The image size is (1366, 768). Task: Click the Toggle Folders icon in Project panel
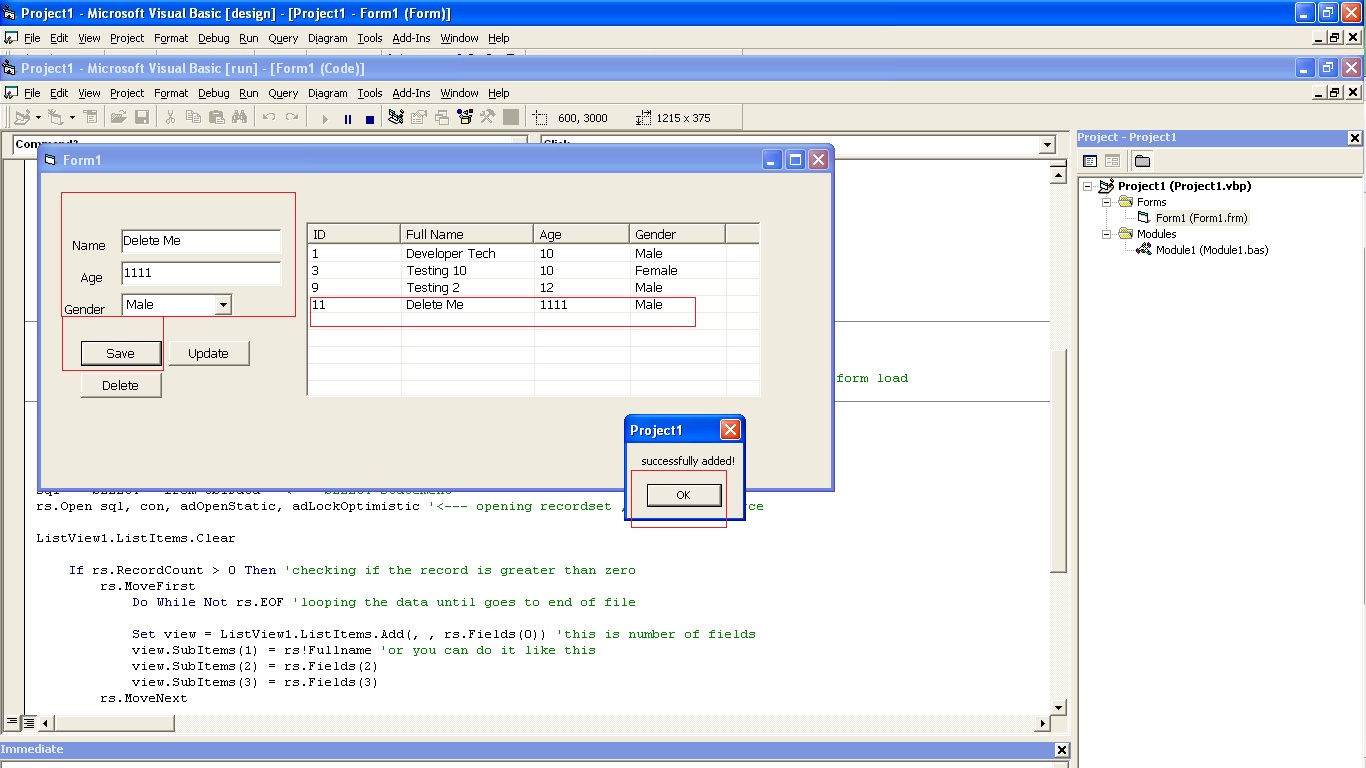(x=1142, y=160)
